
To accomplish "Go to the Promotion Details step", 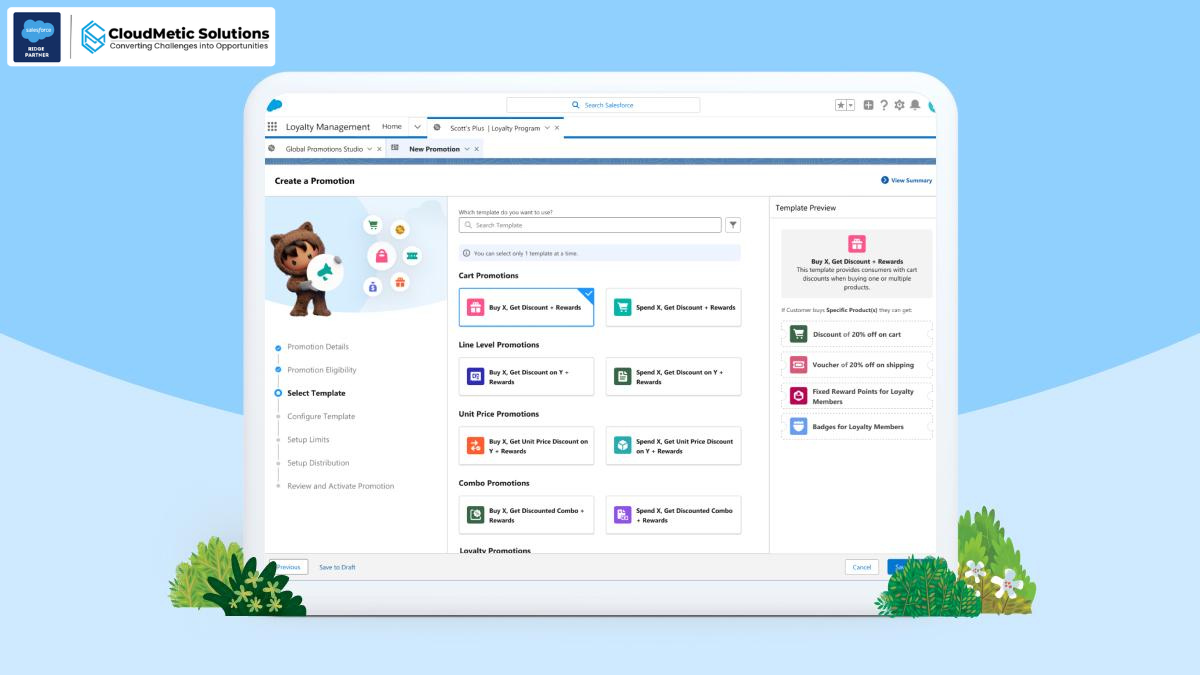I will click(318, 347).
